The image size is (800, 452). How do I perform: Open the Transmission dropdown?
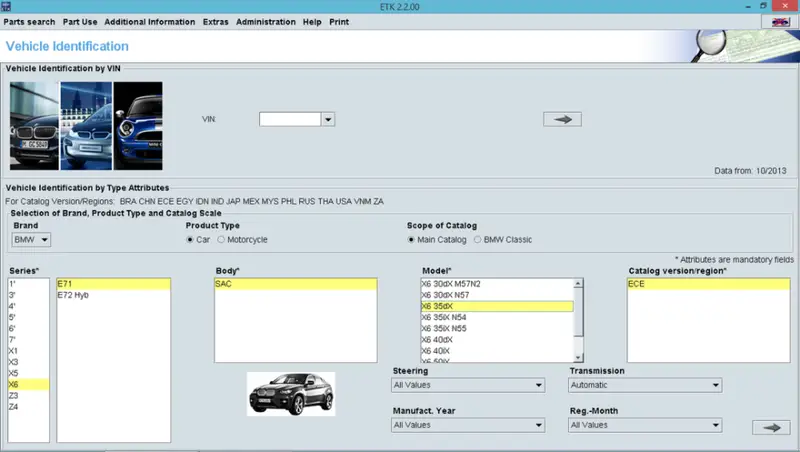[x=645, y=385]
